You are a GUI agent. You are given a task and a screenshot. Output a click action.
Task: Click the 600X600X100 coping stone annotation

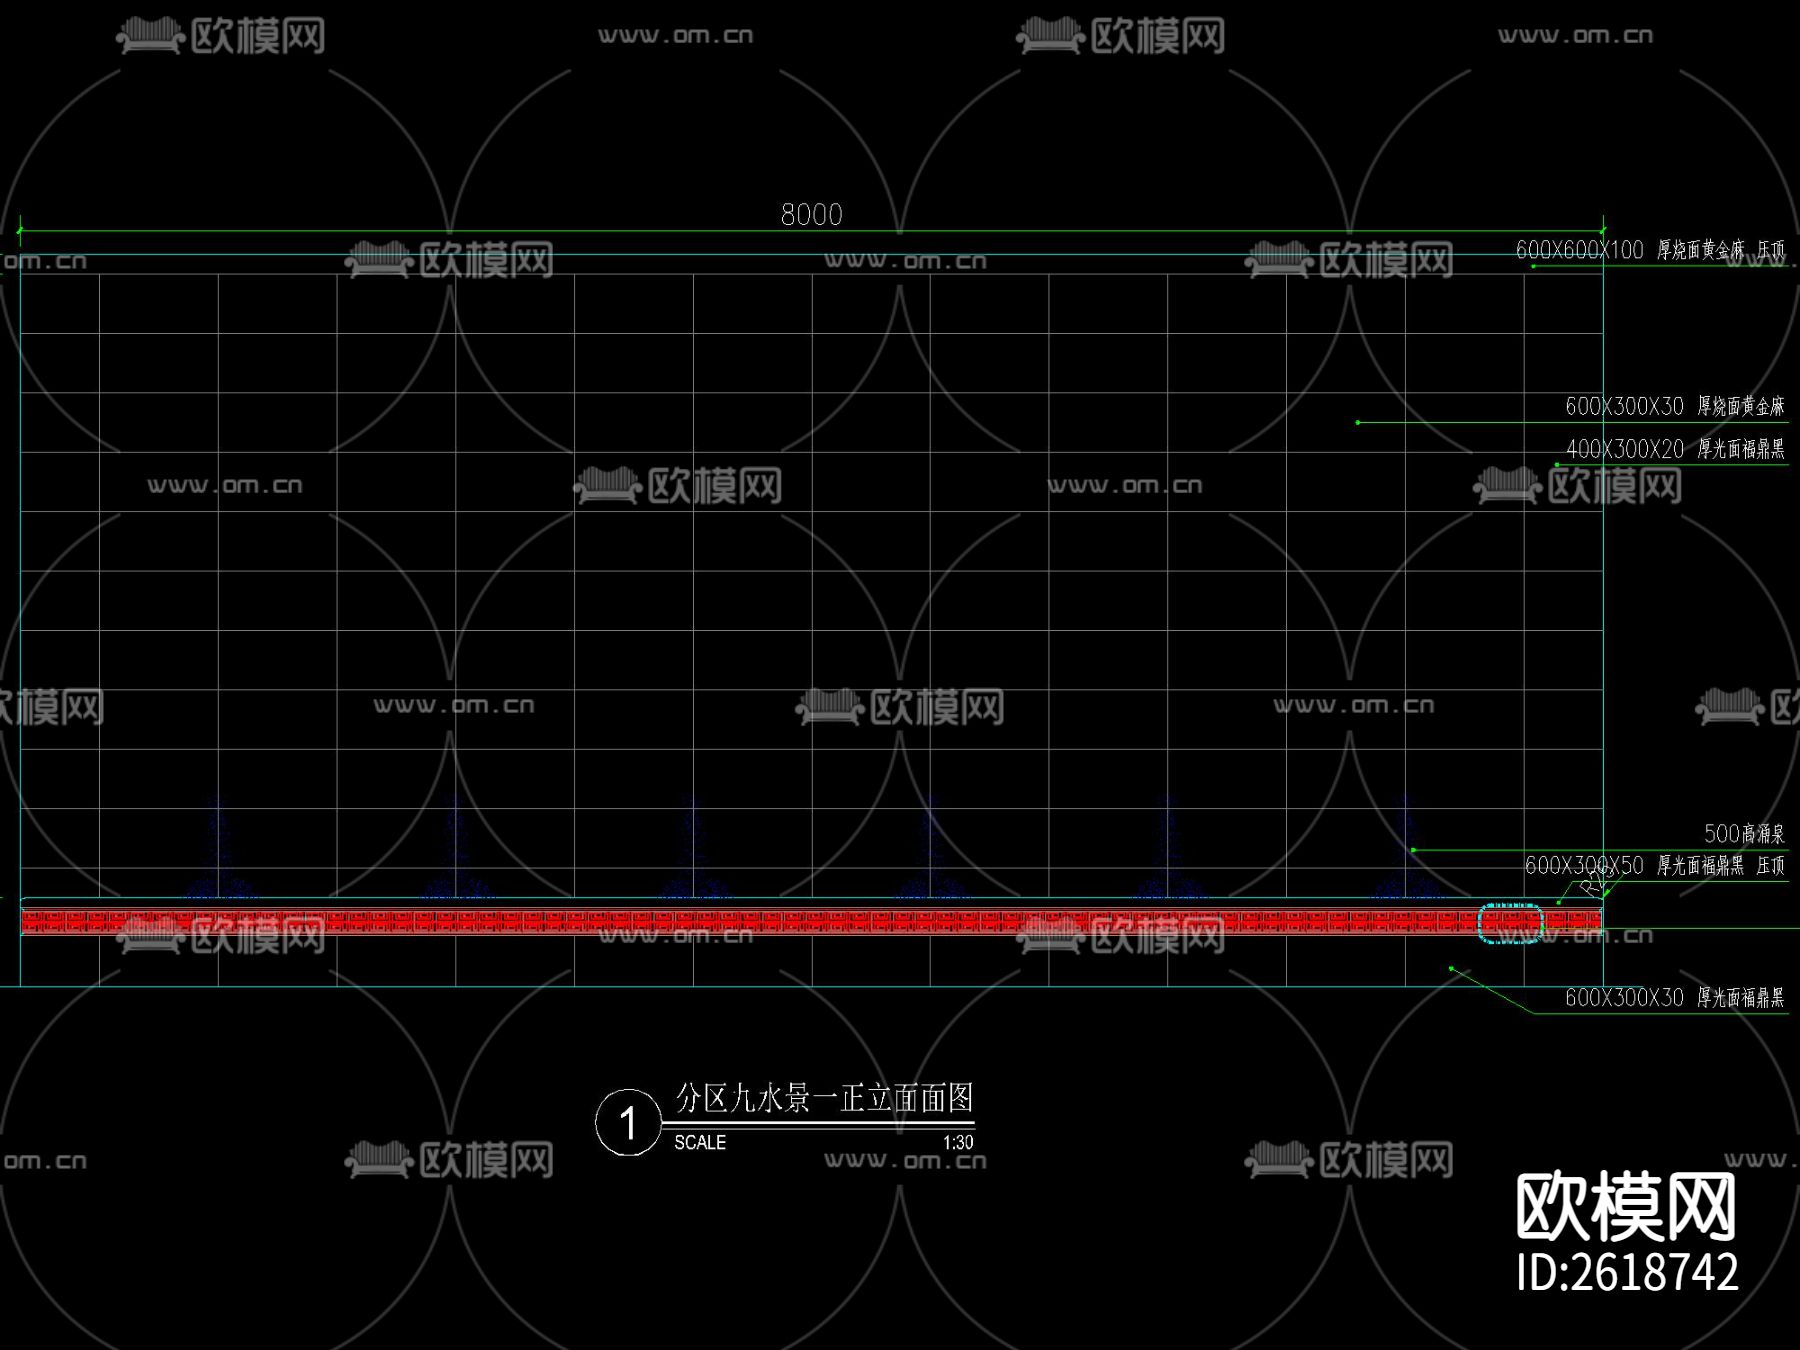[1650, 250]
